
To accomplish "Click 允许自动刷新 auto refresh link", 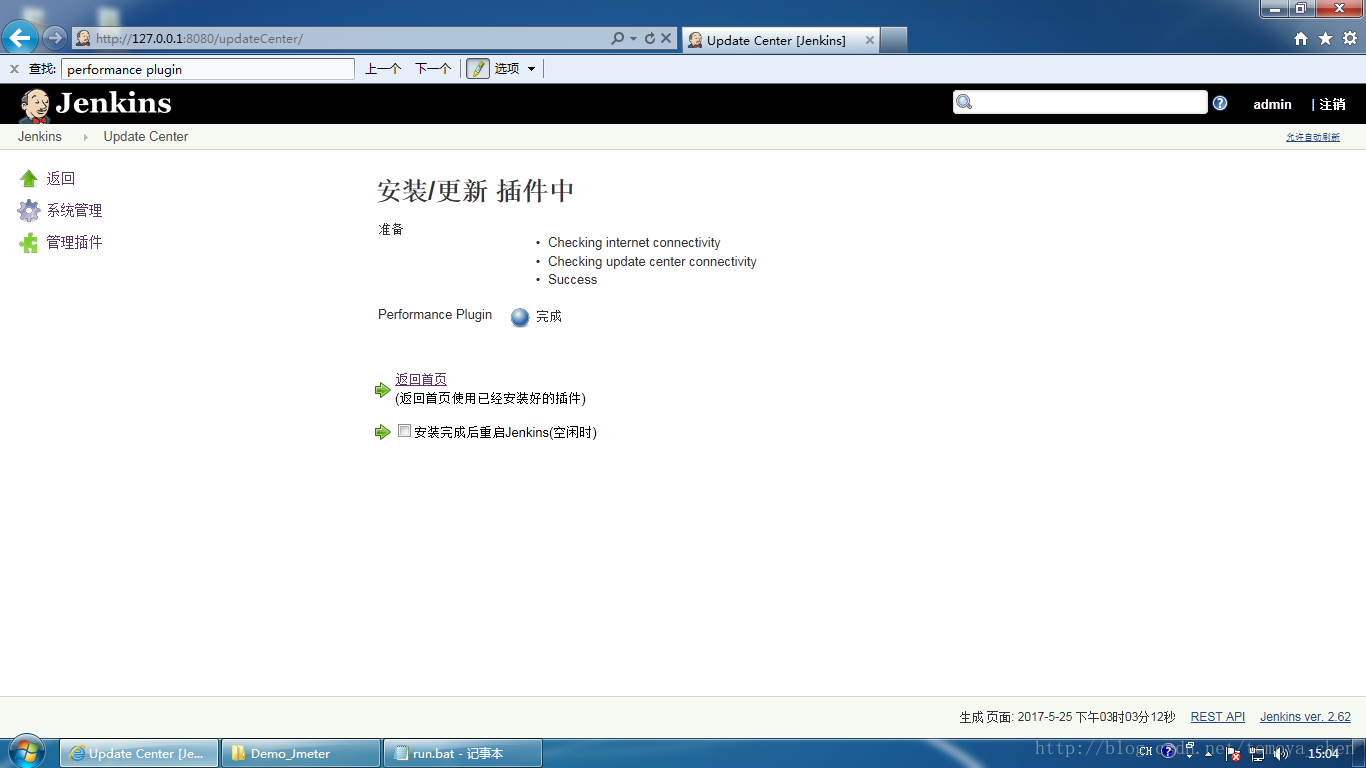I will (x=1313, y=138).
